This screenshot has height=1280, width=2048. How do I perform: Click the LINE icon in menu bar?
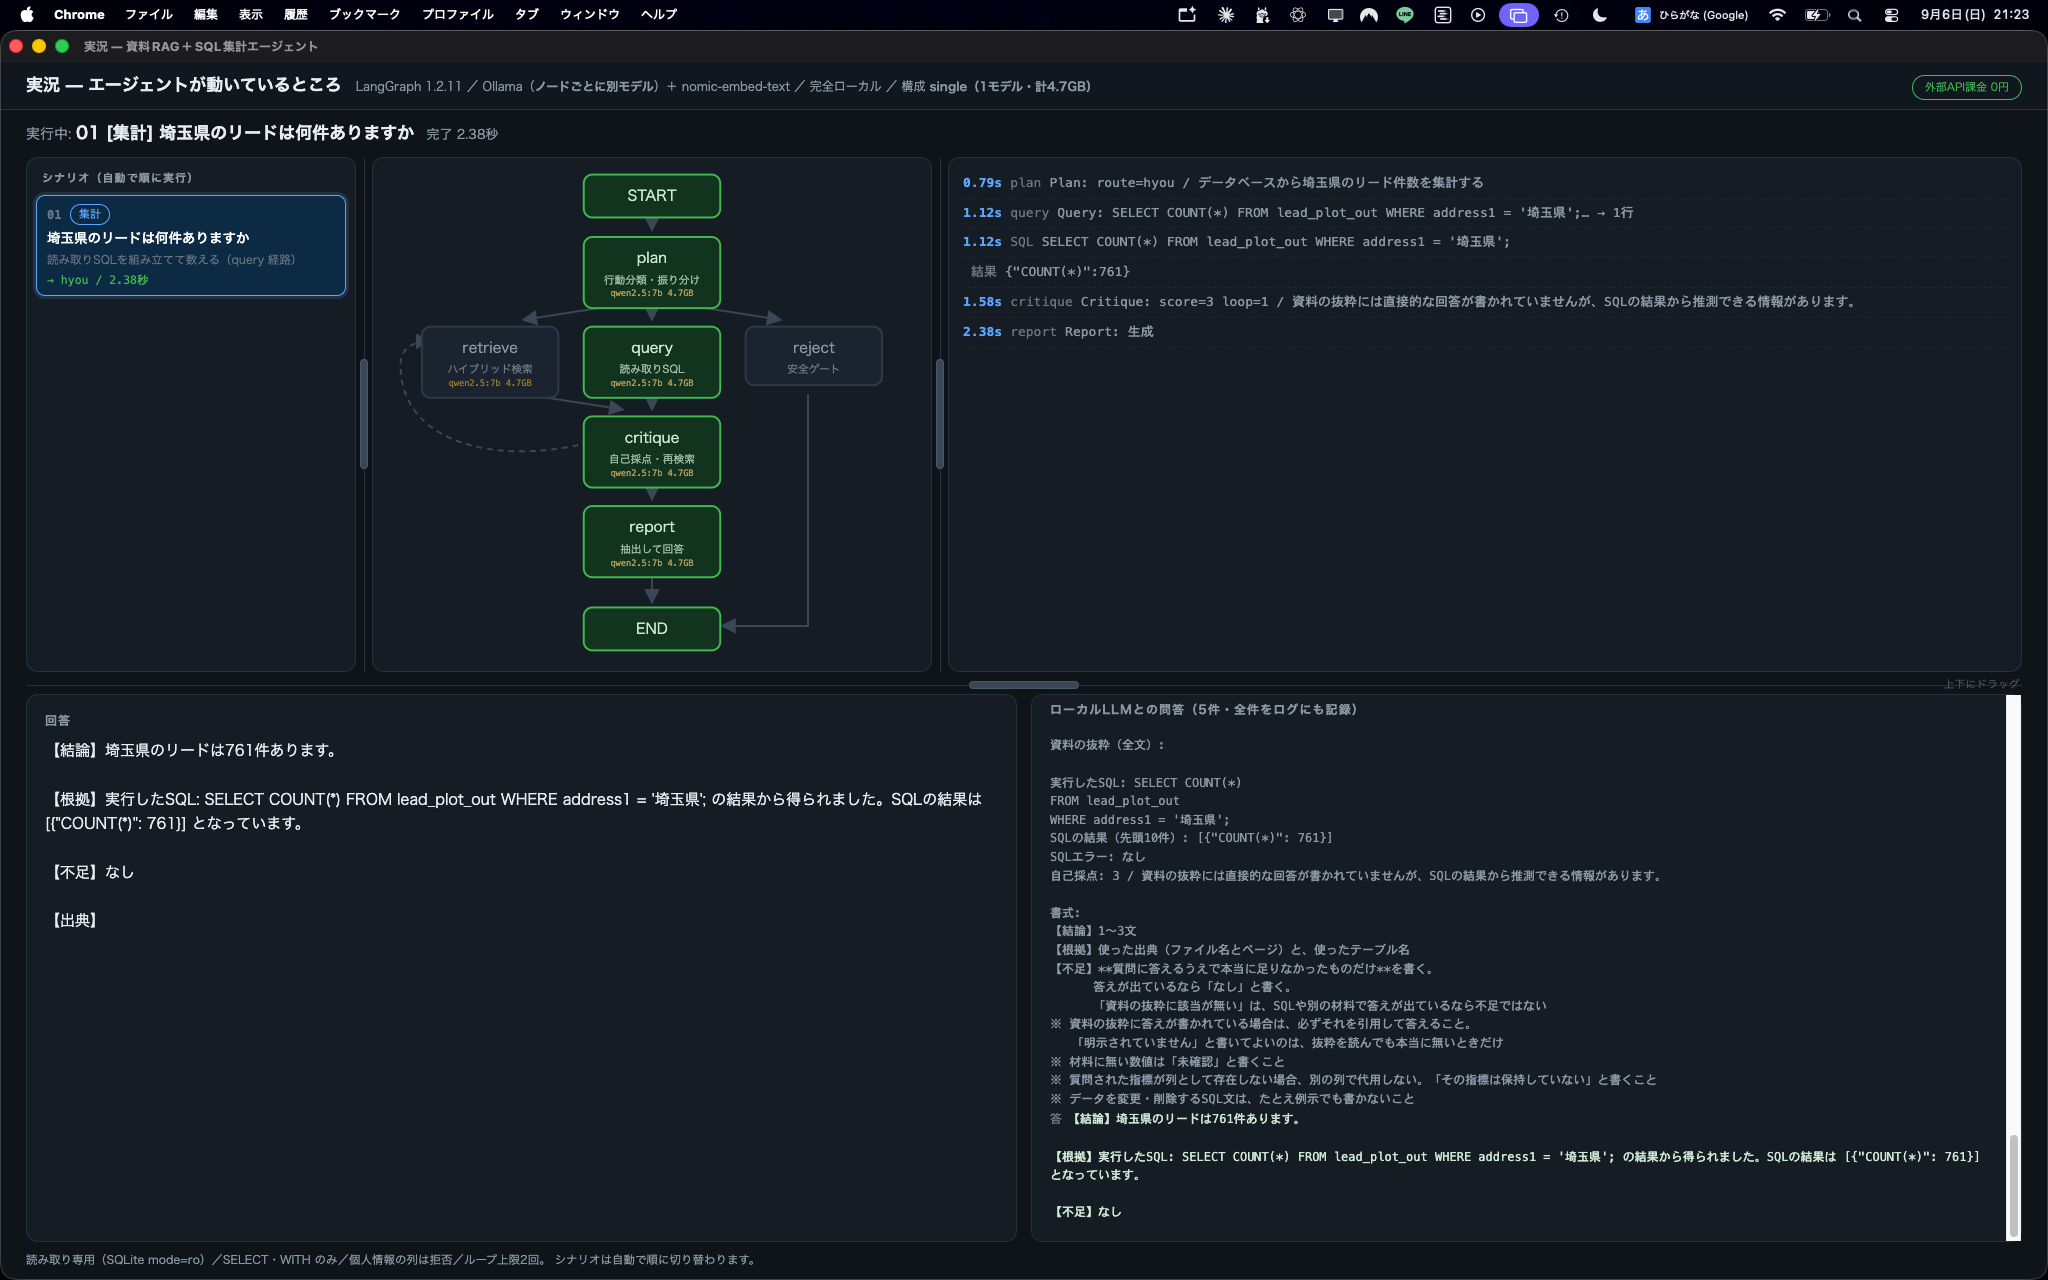(x=1405, y=15)
